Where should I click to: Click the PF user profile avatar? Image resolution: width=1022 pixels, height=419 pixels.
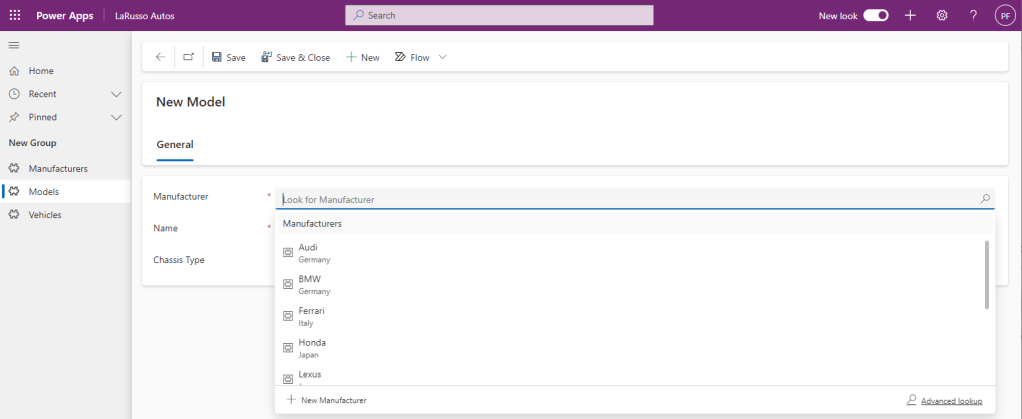pos(1004,15)
